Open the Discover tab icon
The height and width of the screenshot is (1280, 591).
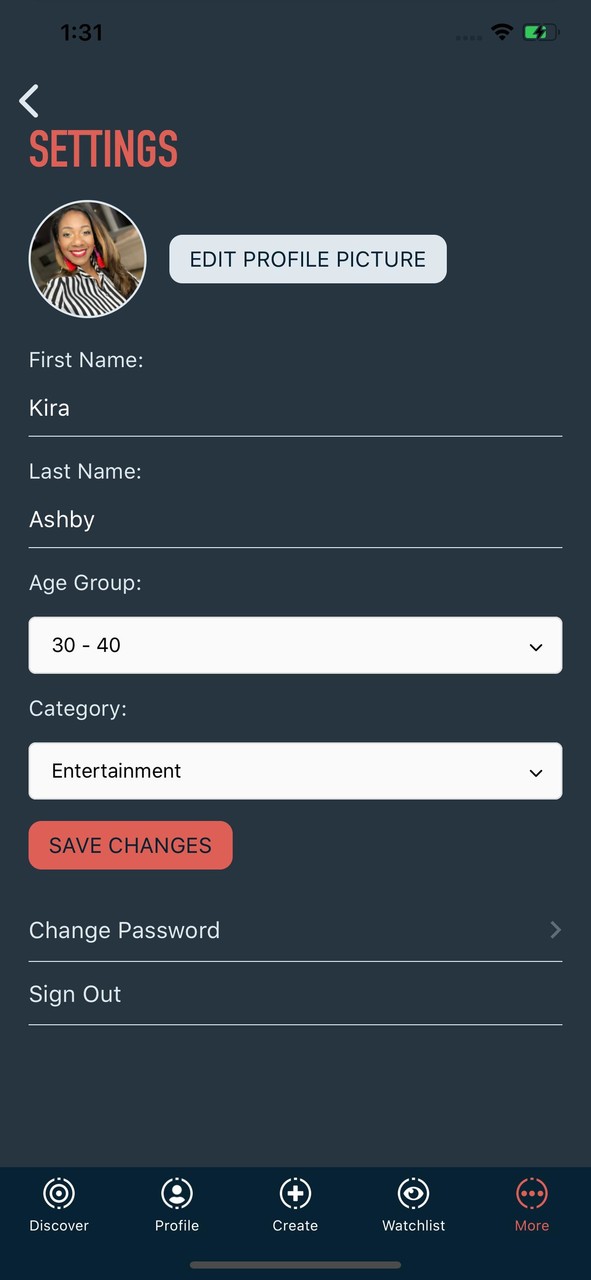point(59,1194)
